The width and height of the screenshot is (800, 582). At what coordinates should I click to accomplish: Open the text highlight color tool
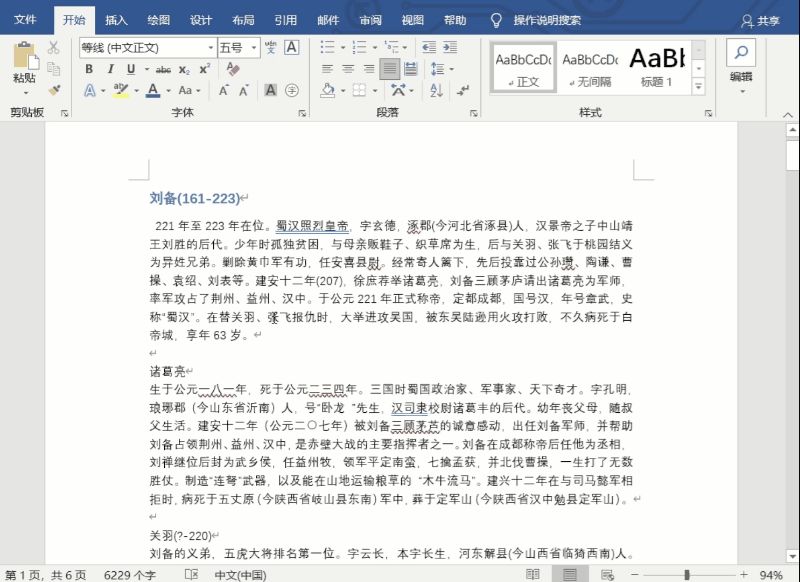(x=120, y=89)
